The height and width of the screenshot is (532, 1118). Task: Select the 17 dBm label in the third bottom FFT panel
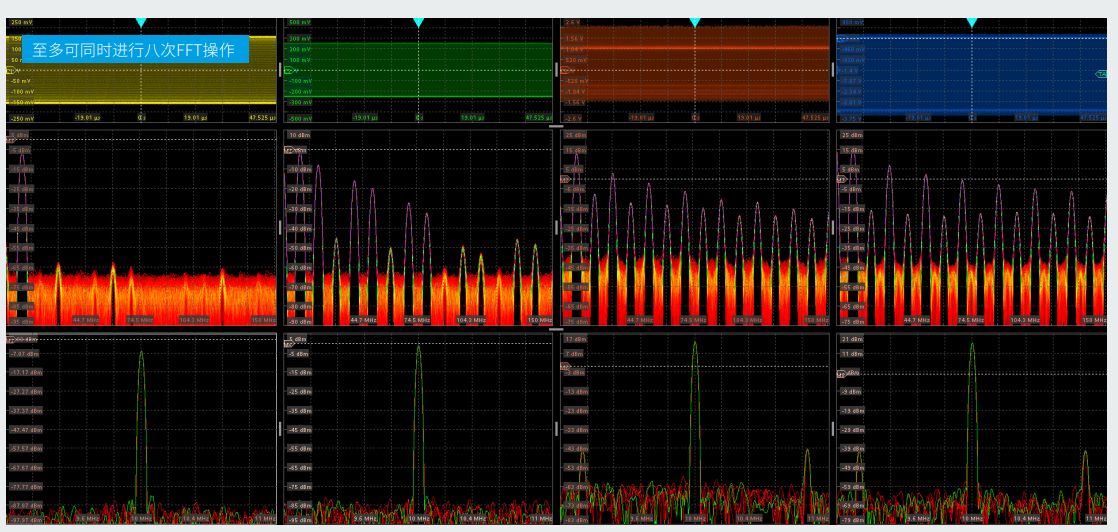(x=574, y=340)
